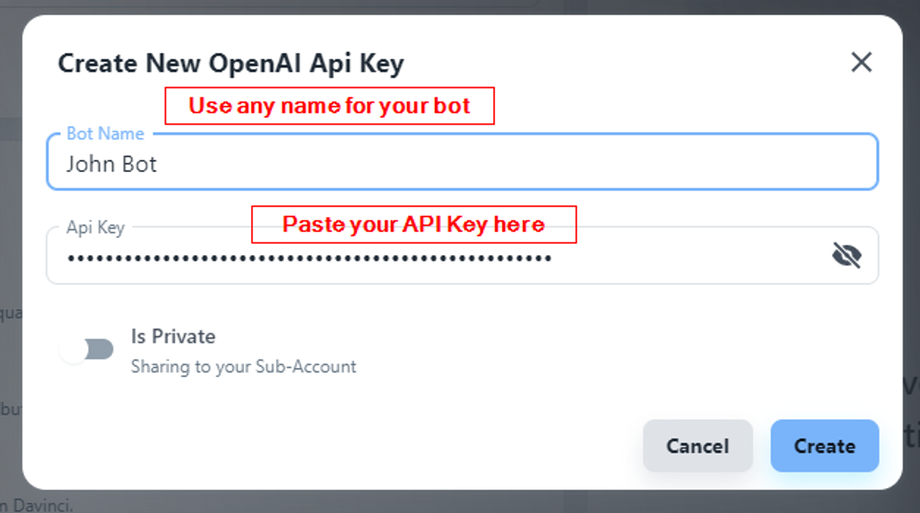Click the floating "Bot Name" field label
Image resolution: width=920 pixels, height=513 pixels.
point(105,134)
